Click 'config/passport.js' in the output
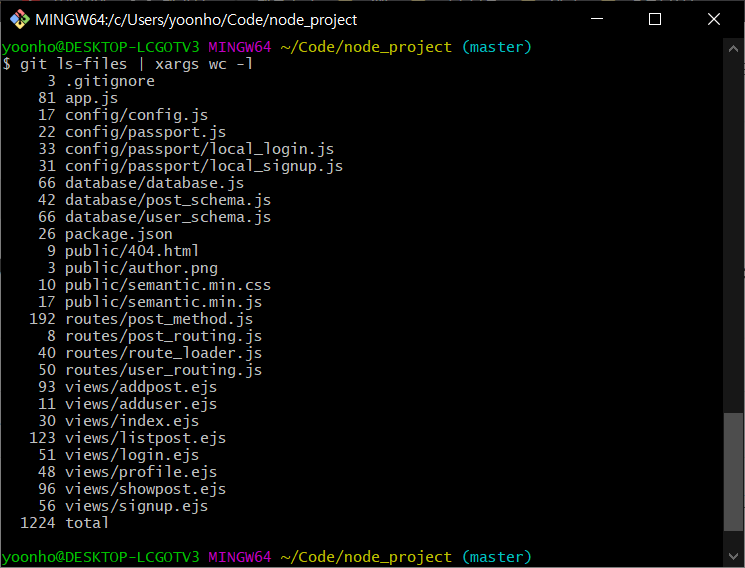The width and height of the screenshot is (745, 568). click(x=145, y=132)
